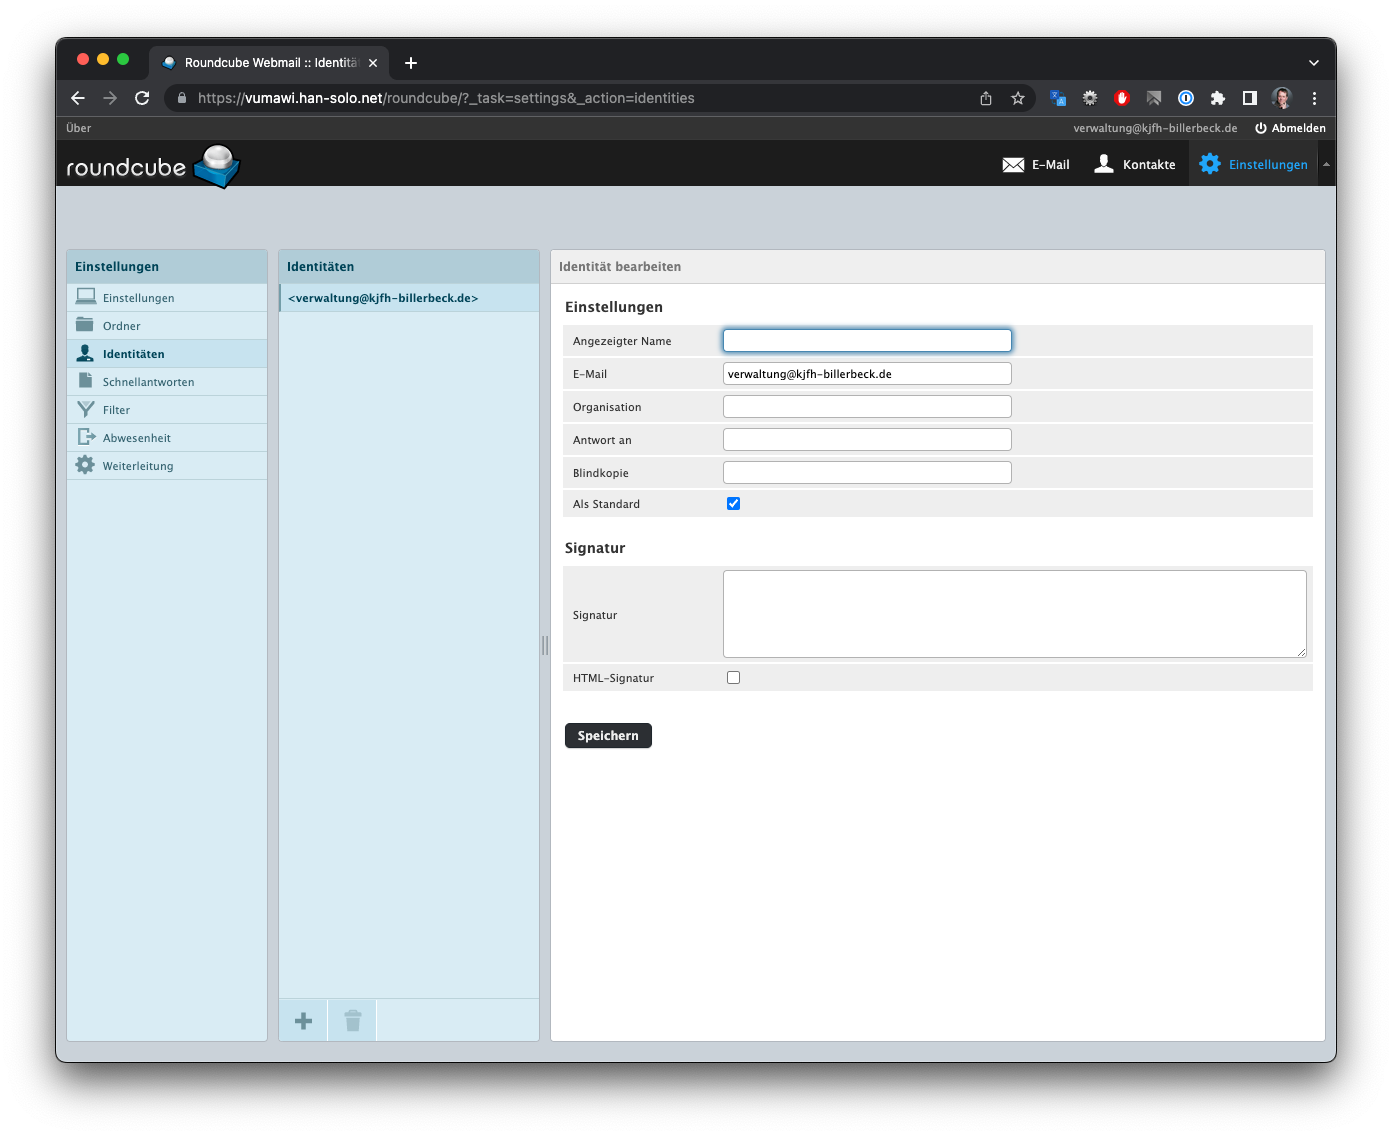Open Ordner settings in sidebar
The image size is (1392, 1136).
click(121, 326)
